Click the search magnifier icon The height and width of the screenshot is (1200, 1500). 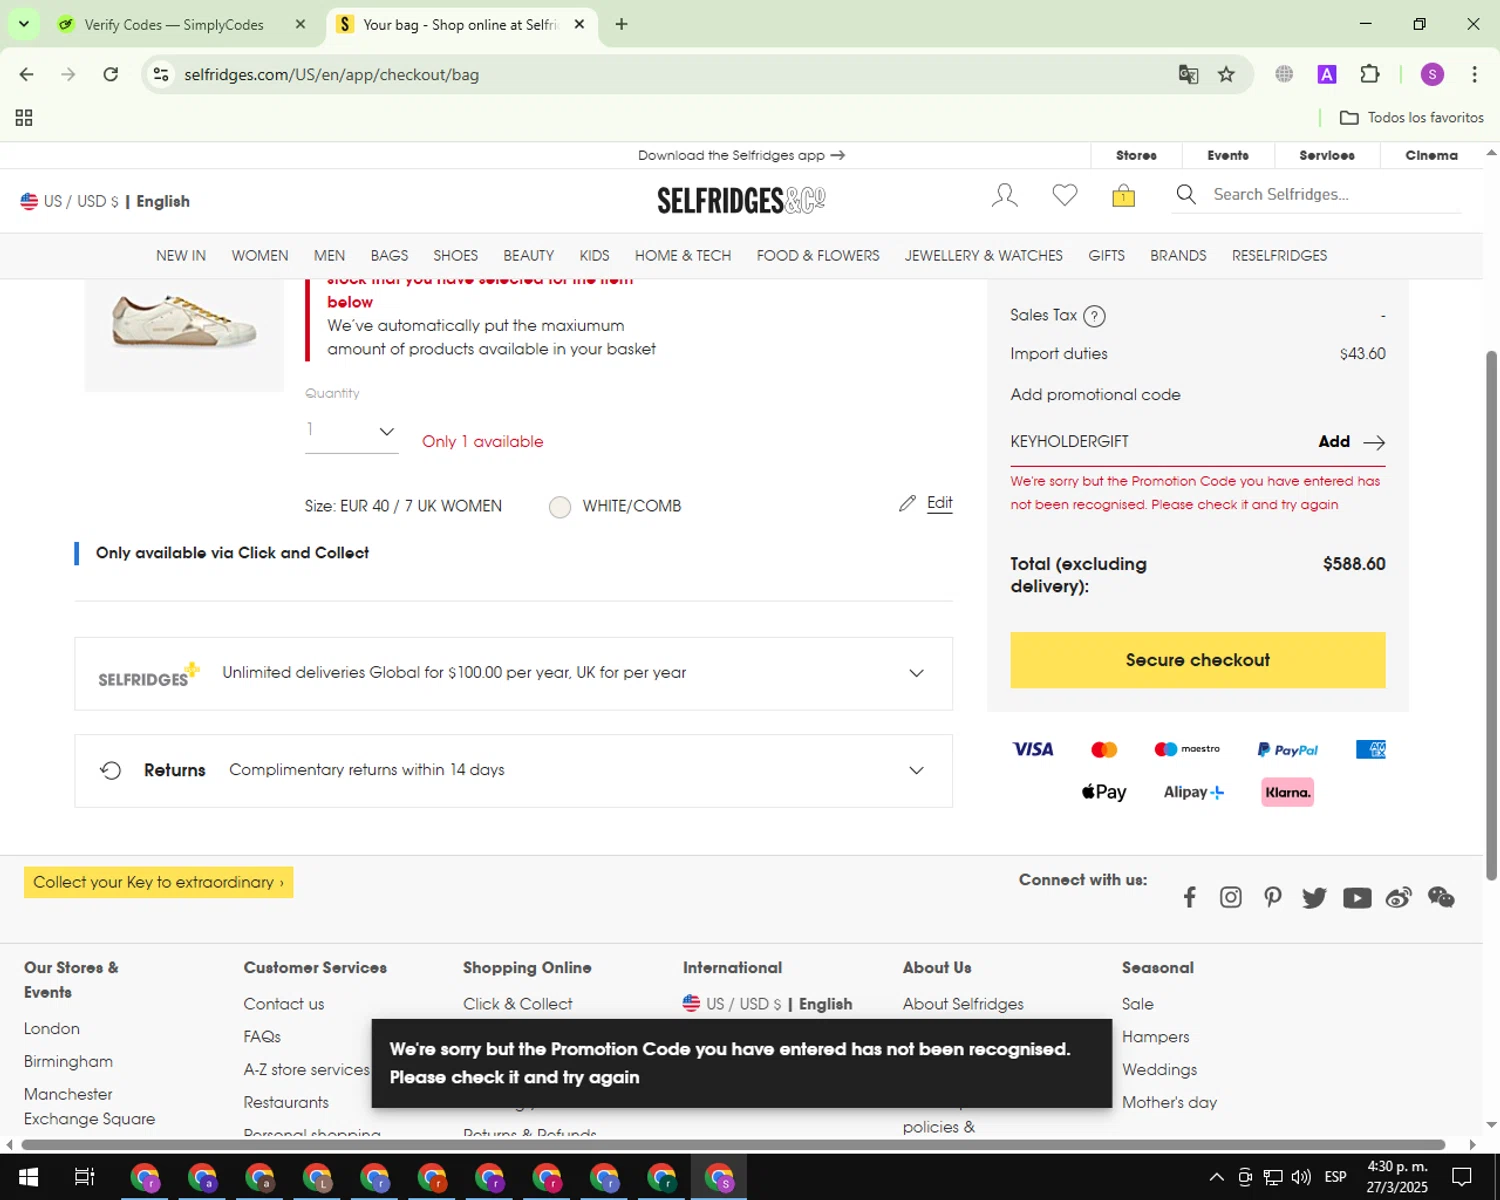pos(1186,194)
